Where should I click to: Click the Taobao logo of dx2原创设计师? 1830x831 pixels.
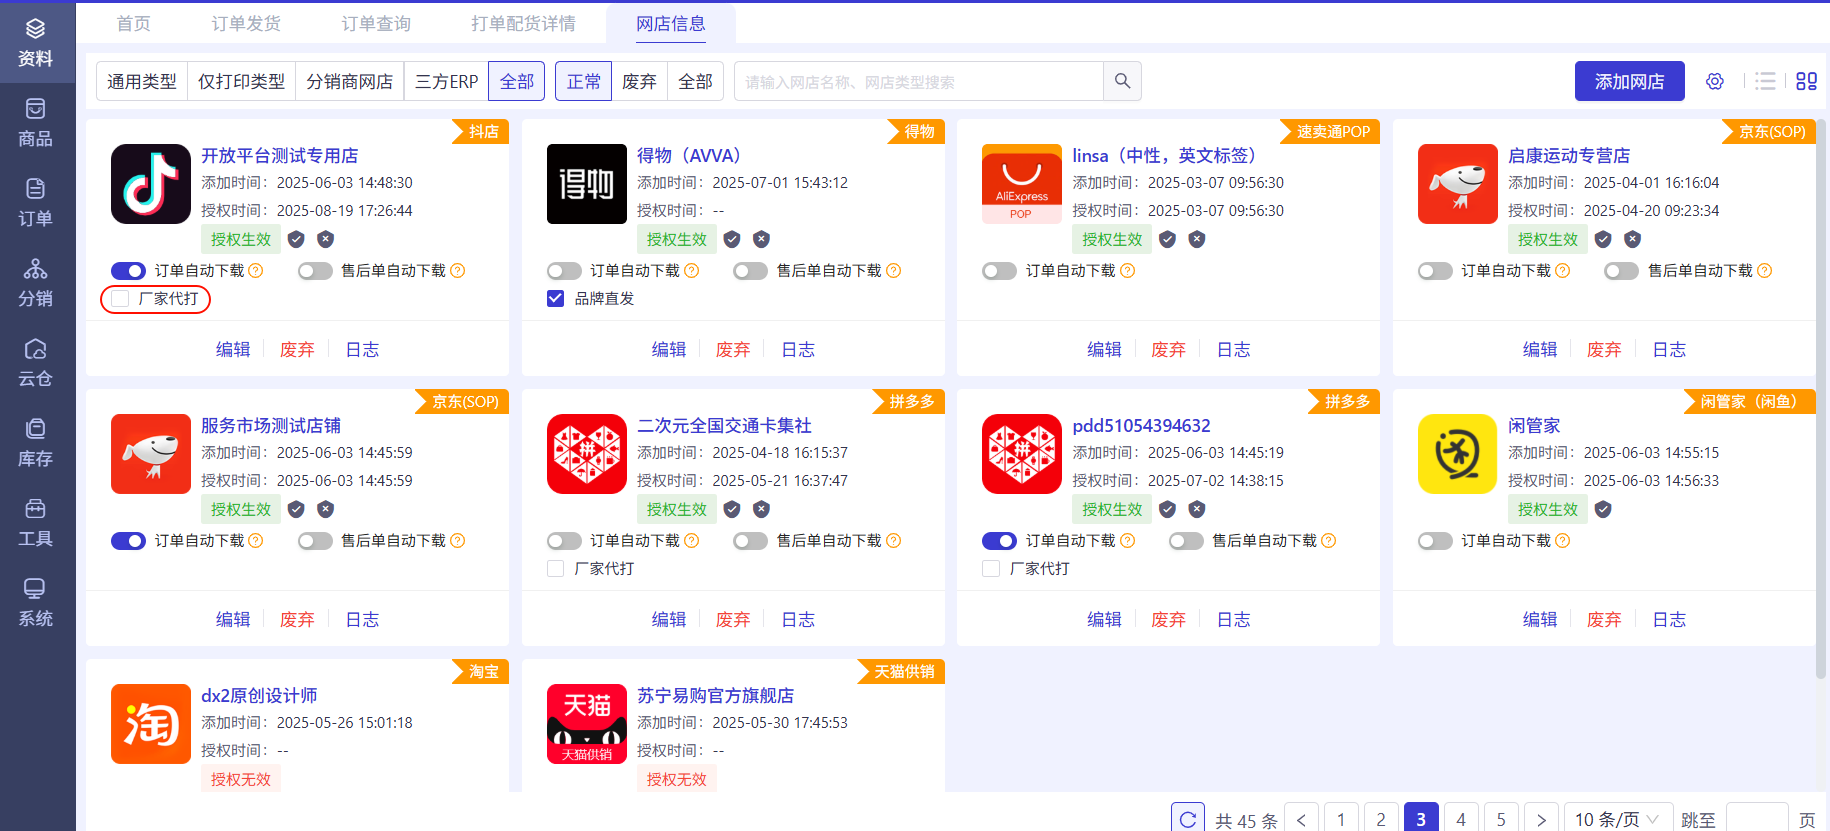point(151,724)
